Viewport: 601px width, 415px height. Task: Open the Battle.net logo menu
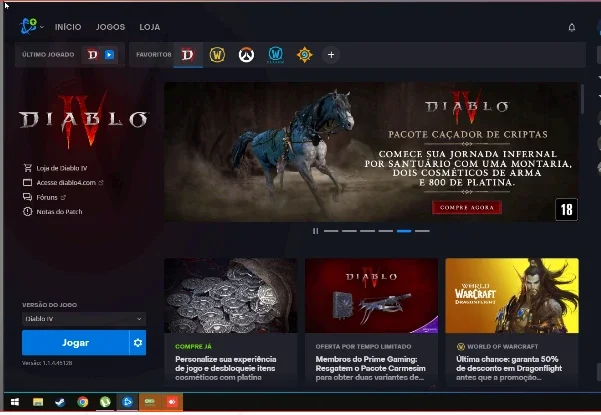[x=31, y=26]
